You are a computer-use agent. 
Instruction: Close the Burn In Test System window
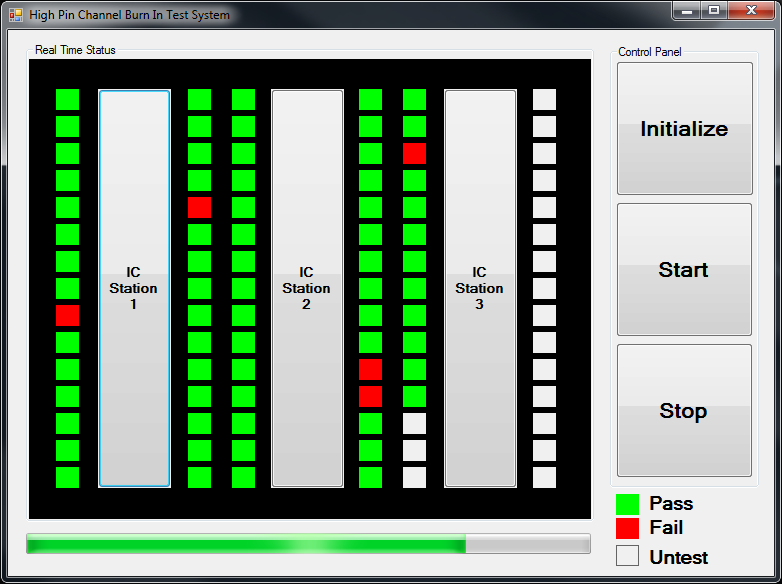click(752, 10)
